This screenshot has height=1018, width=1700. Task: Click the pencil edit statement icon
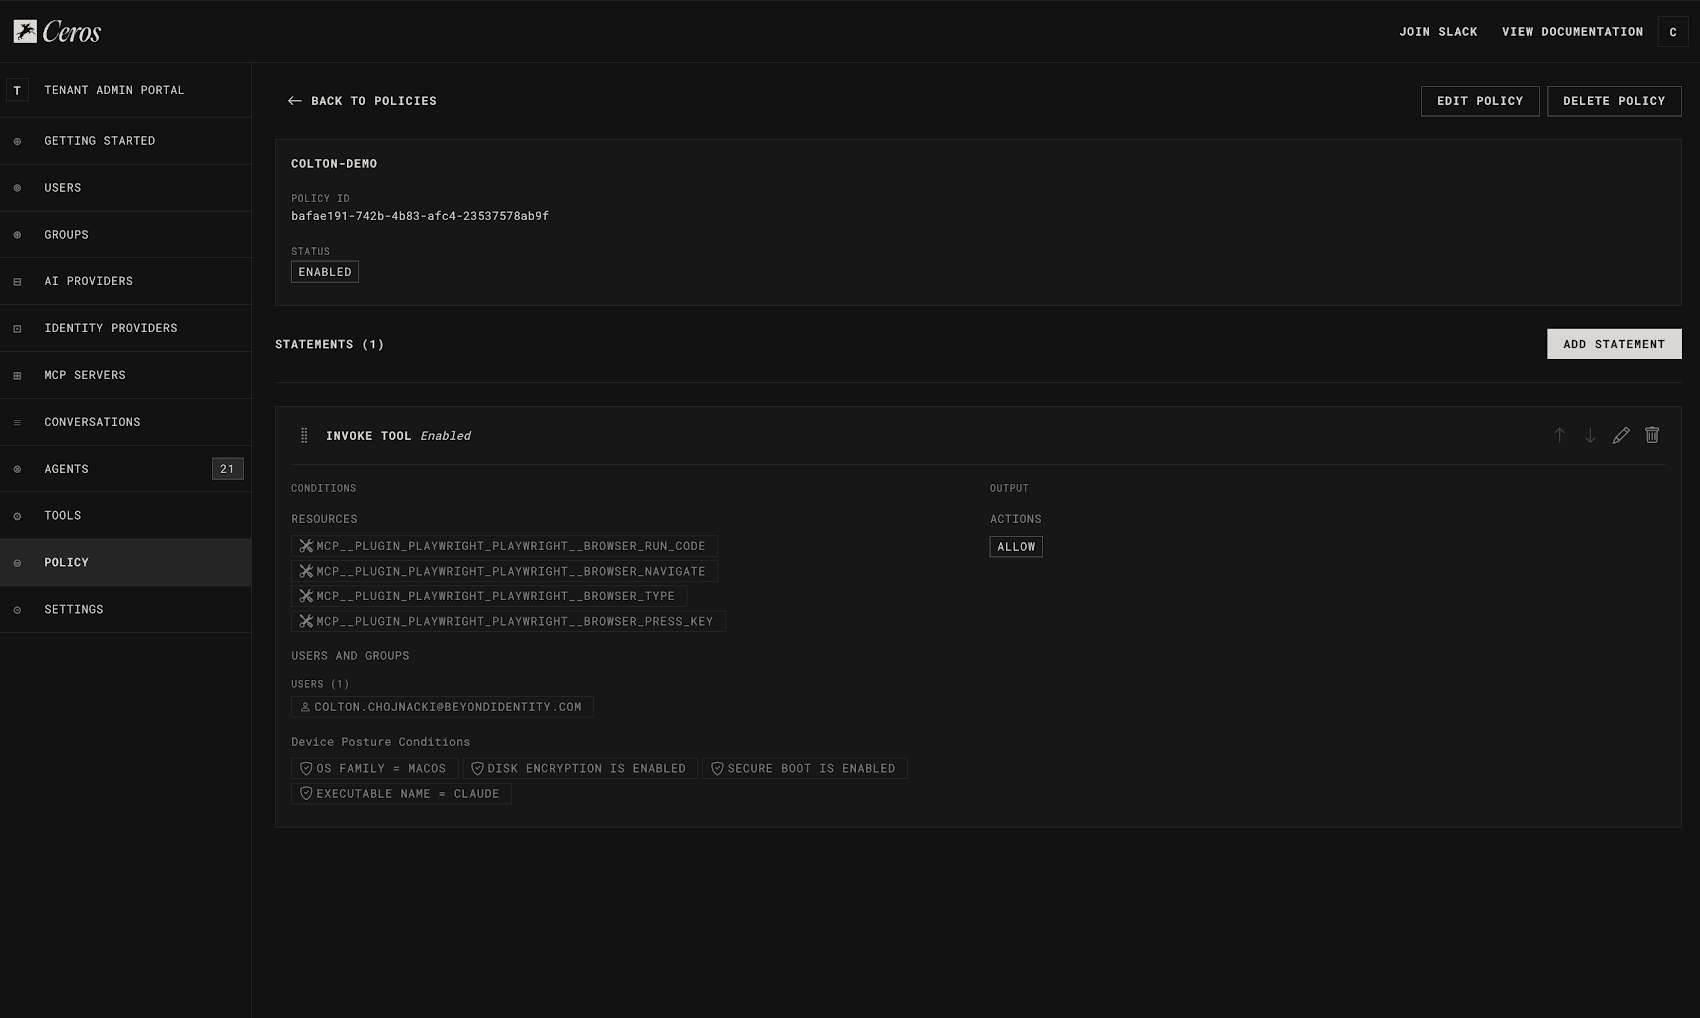pyautogui.click(x=1621, y=435)
